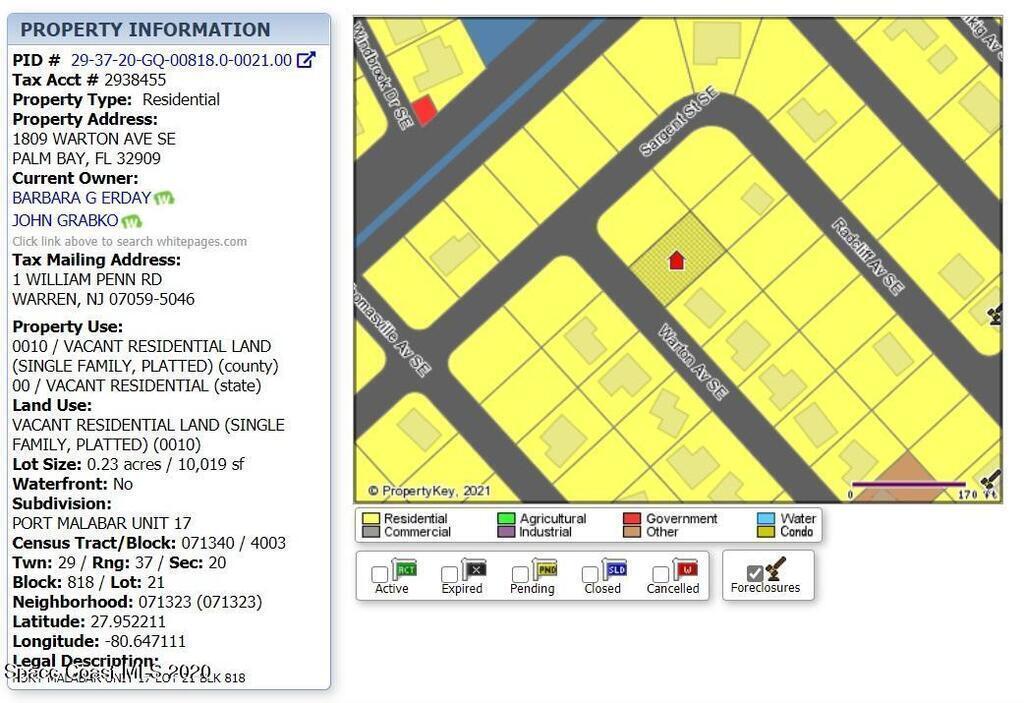Click the green Active listing flag icon
1024x703 pixels.
pos(405,570)
